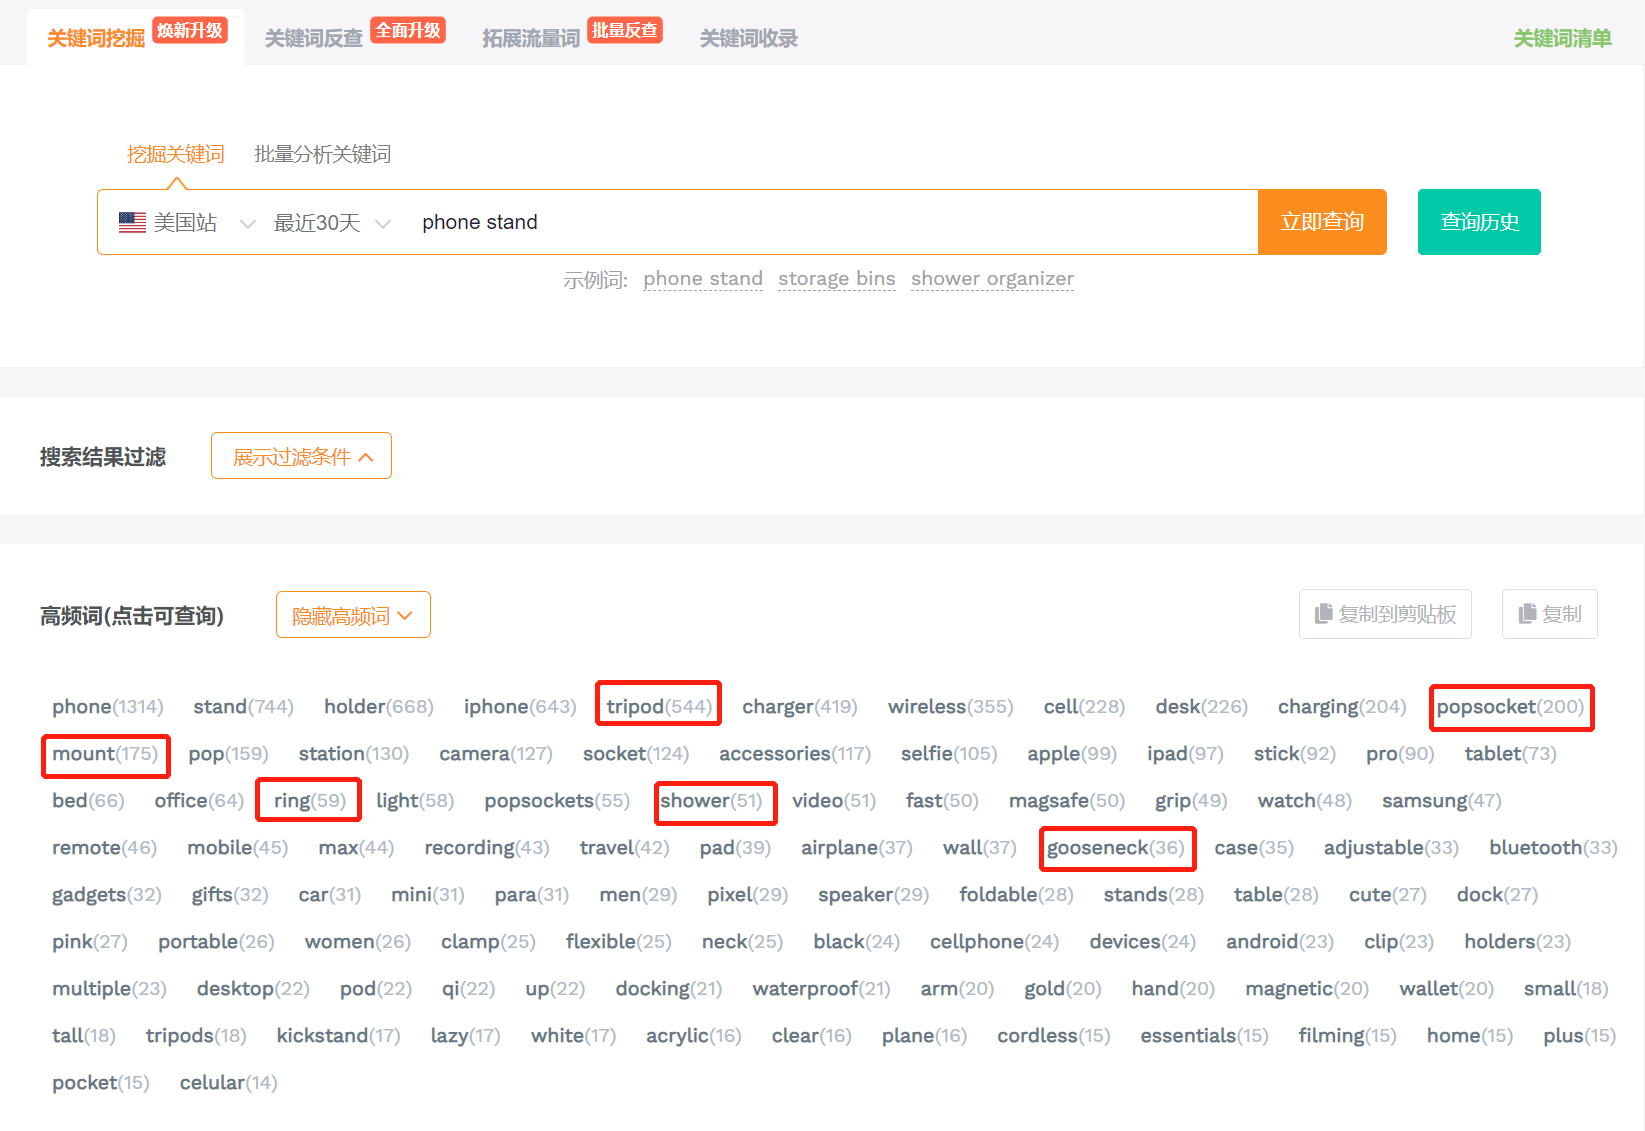
Task: Click the tripod(544) high-frequency word
Action: (x=659, y=706)
